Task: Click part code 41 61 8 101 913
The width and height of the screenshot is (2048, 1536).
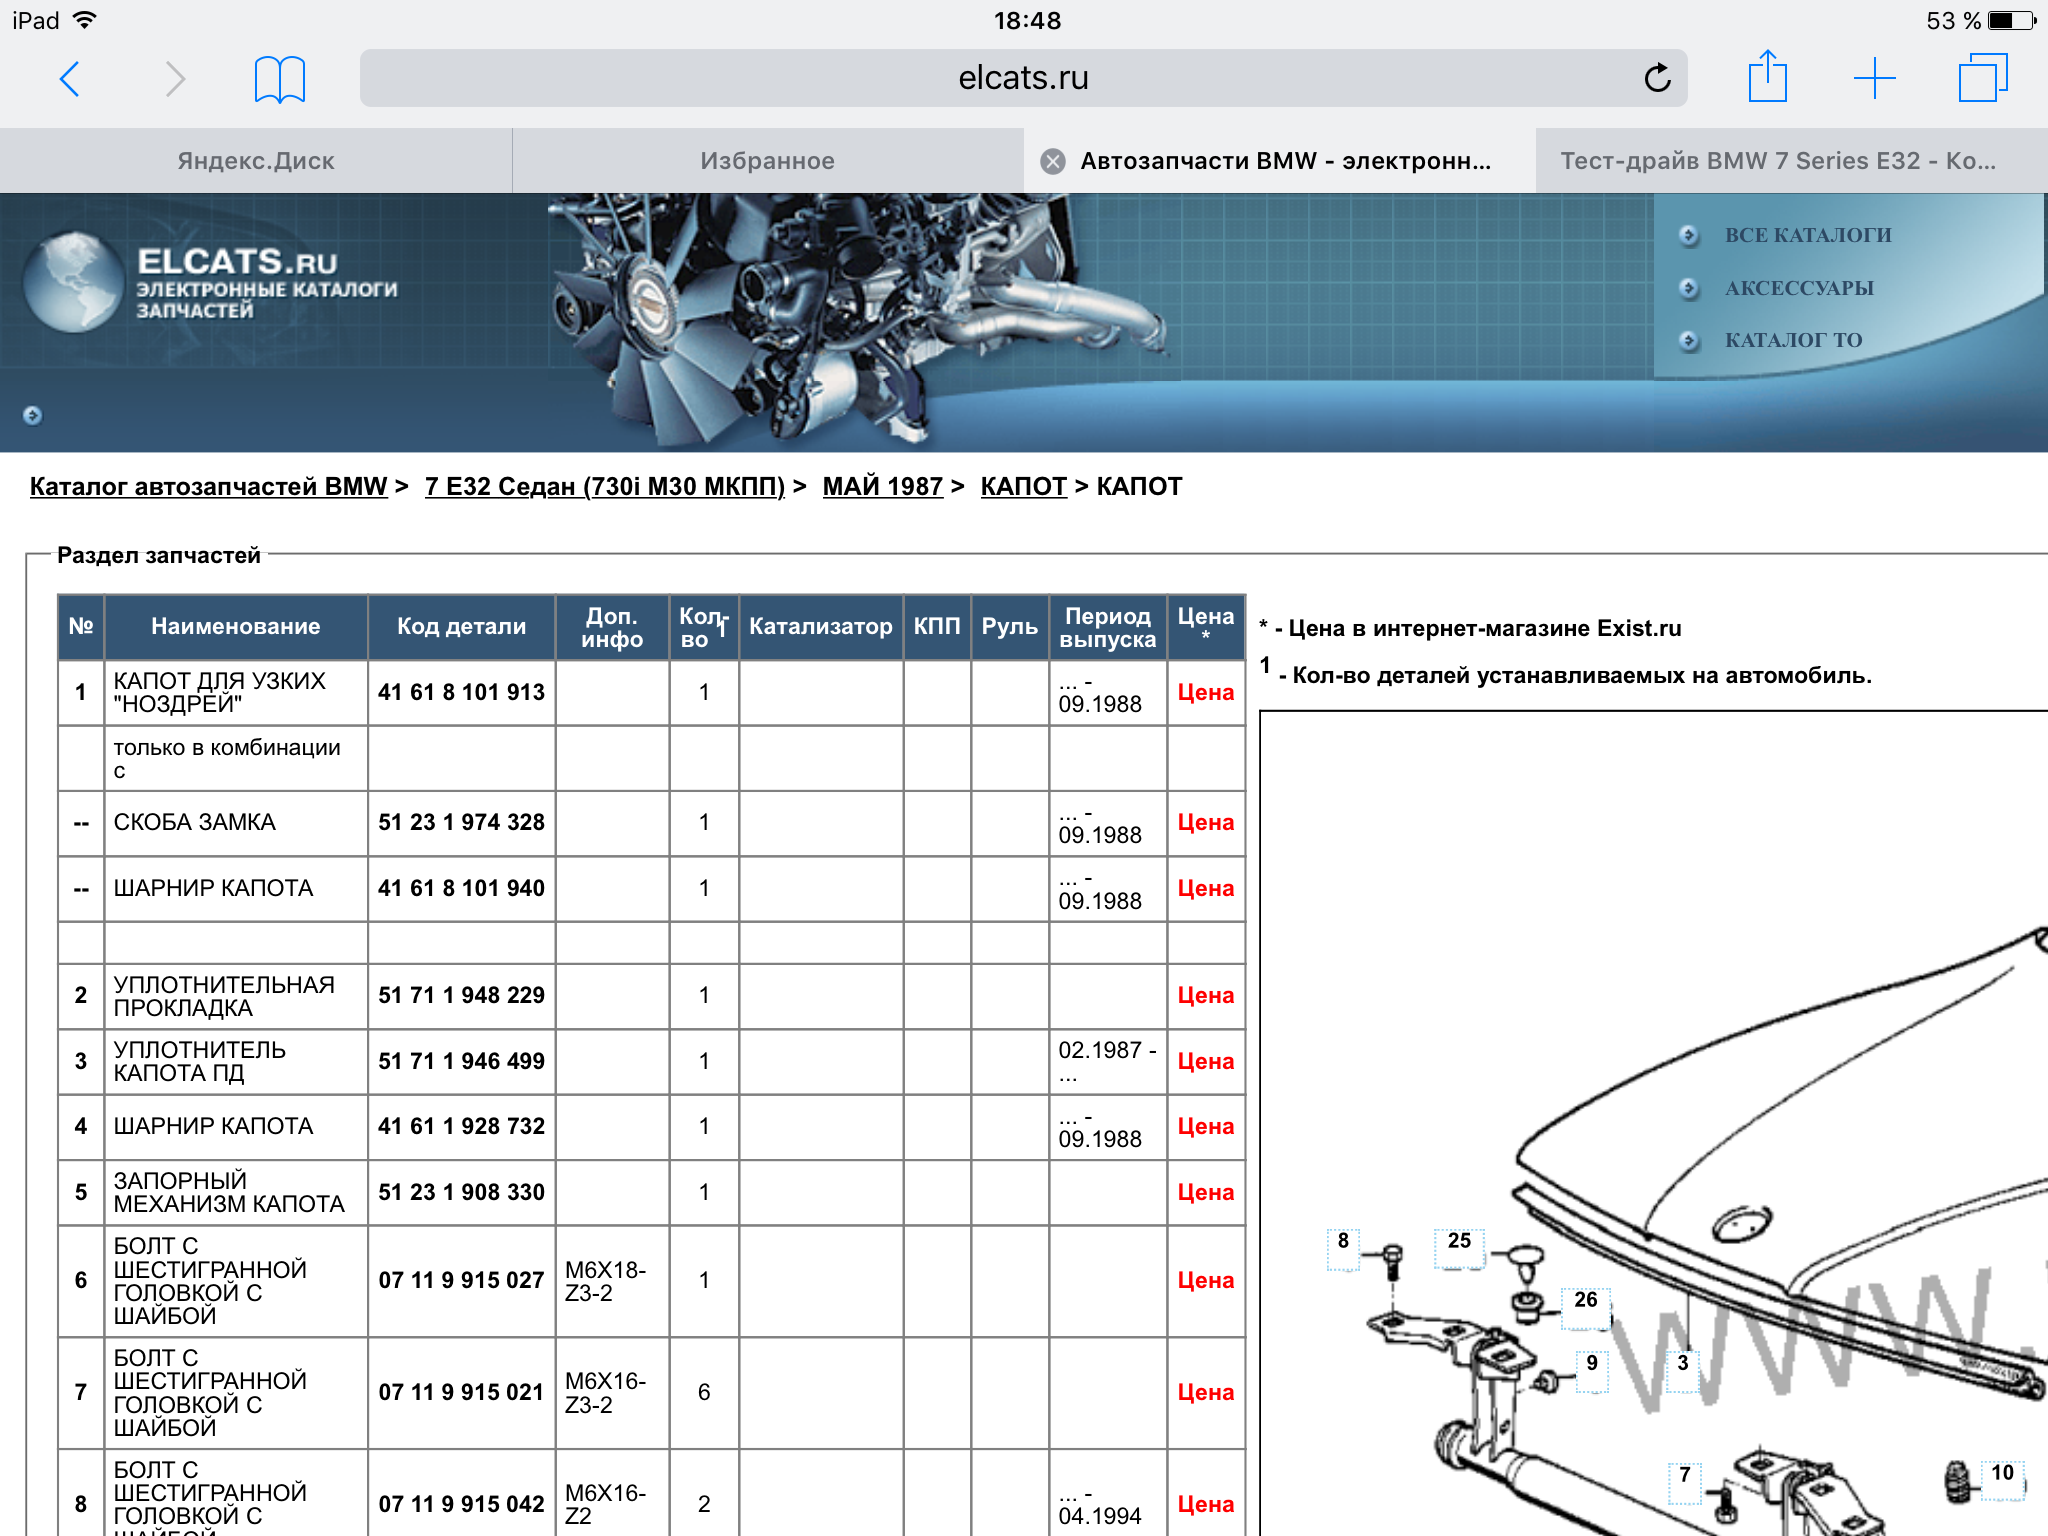Action: 461,692
